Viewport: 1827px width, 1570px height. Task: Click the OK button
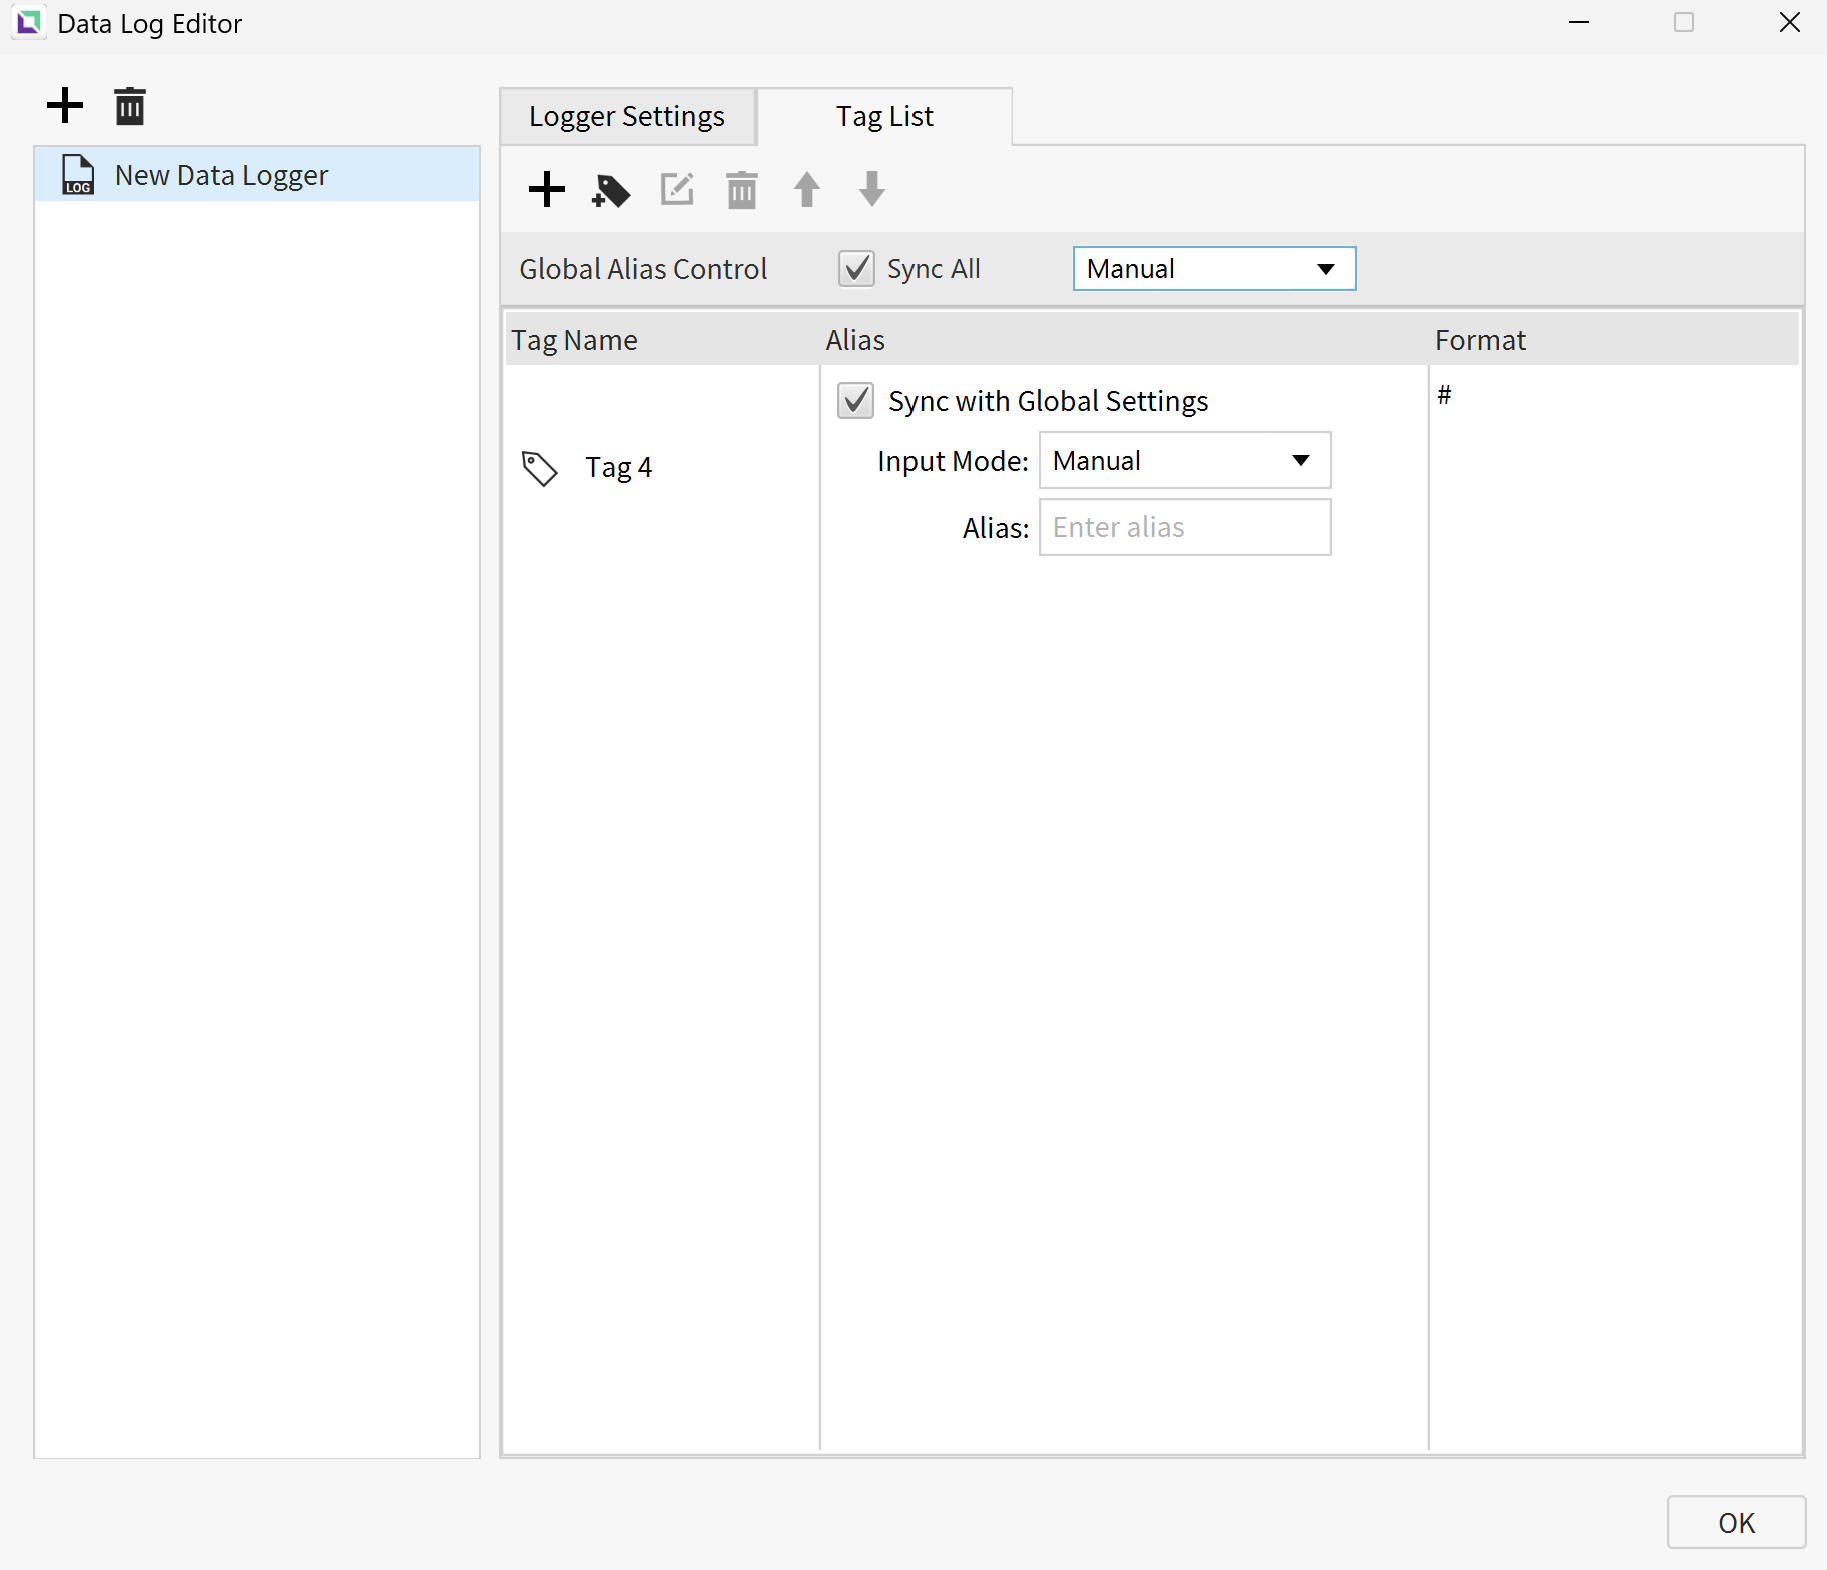[1736, 1523]
